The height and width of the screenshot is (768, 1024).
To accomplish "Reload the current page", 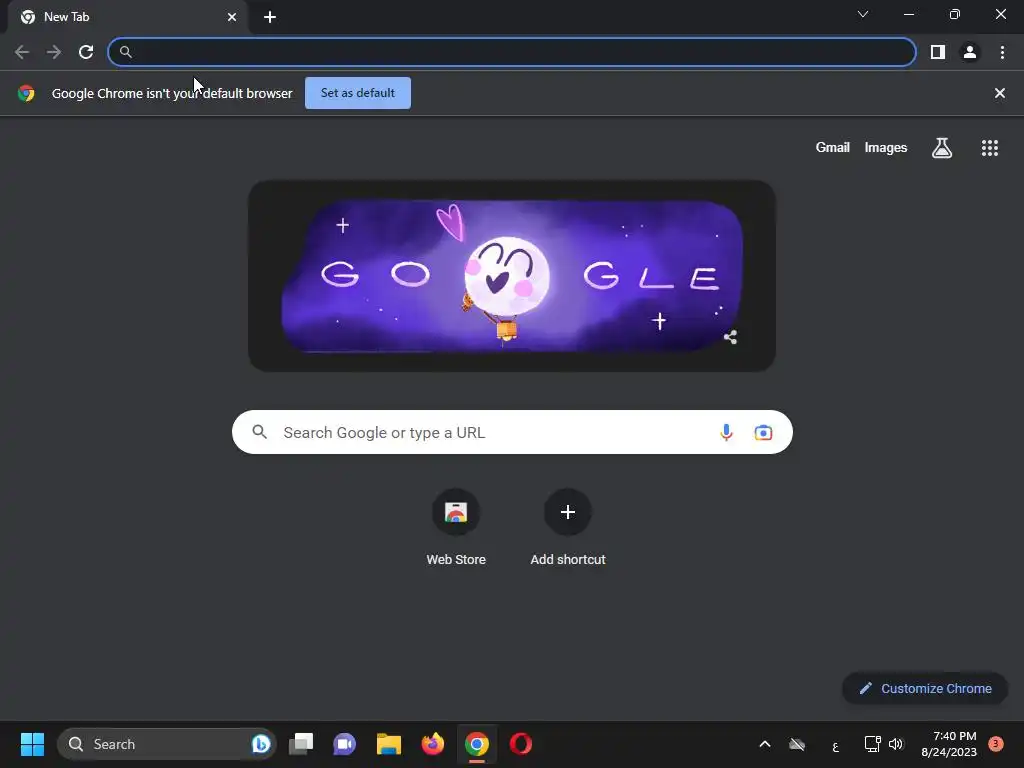I will point(86,52).
